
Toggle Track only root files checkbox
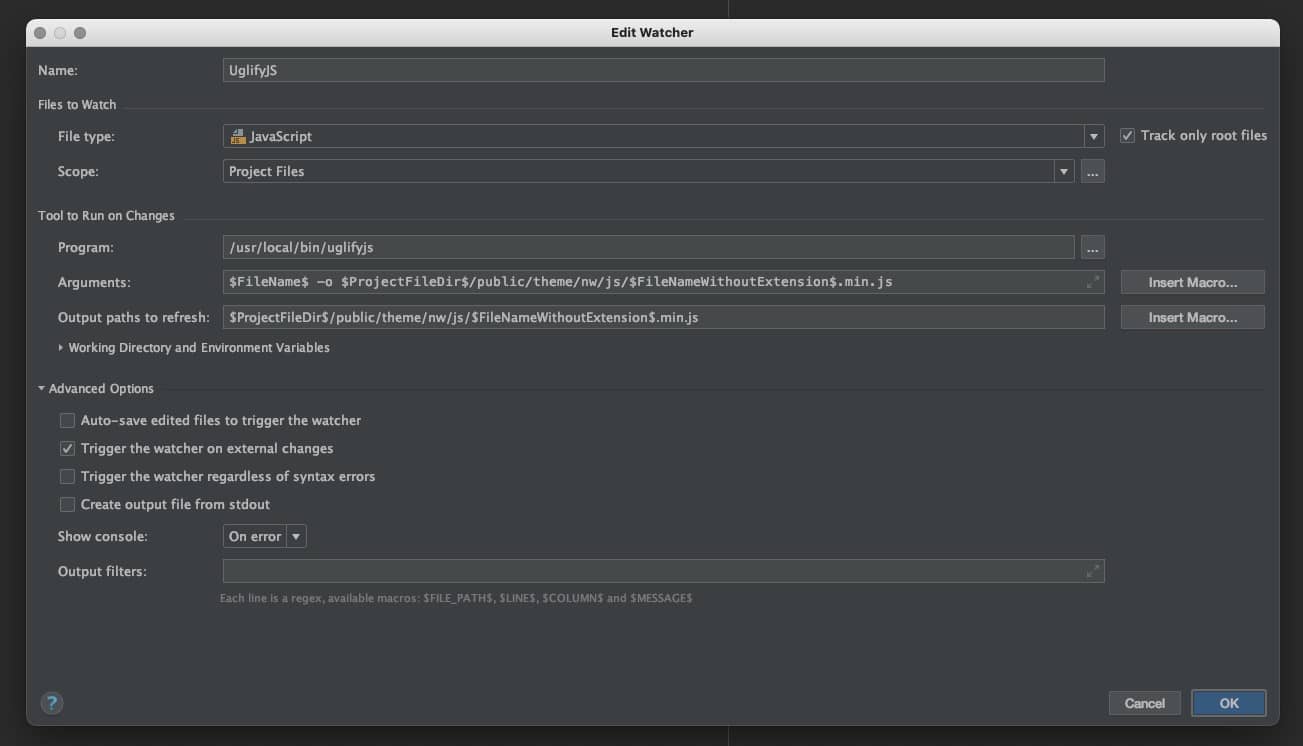coord(1127,136)
